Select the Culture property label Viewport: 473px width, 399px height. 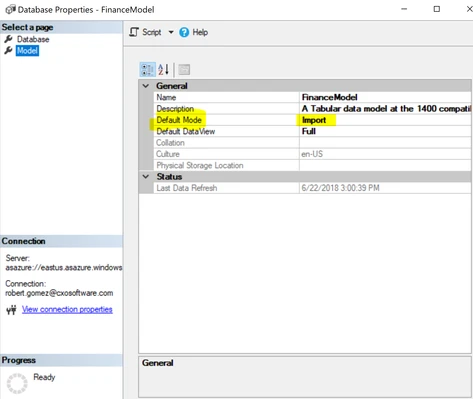click(168, 154)
